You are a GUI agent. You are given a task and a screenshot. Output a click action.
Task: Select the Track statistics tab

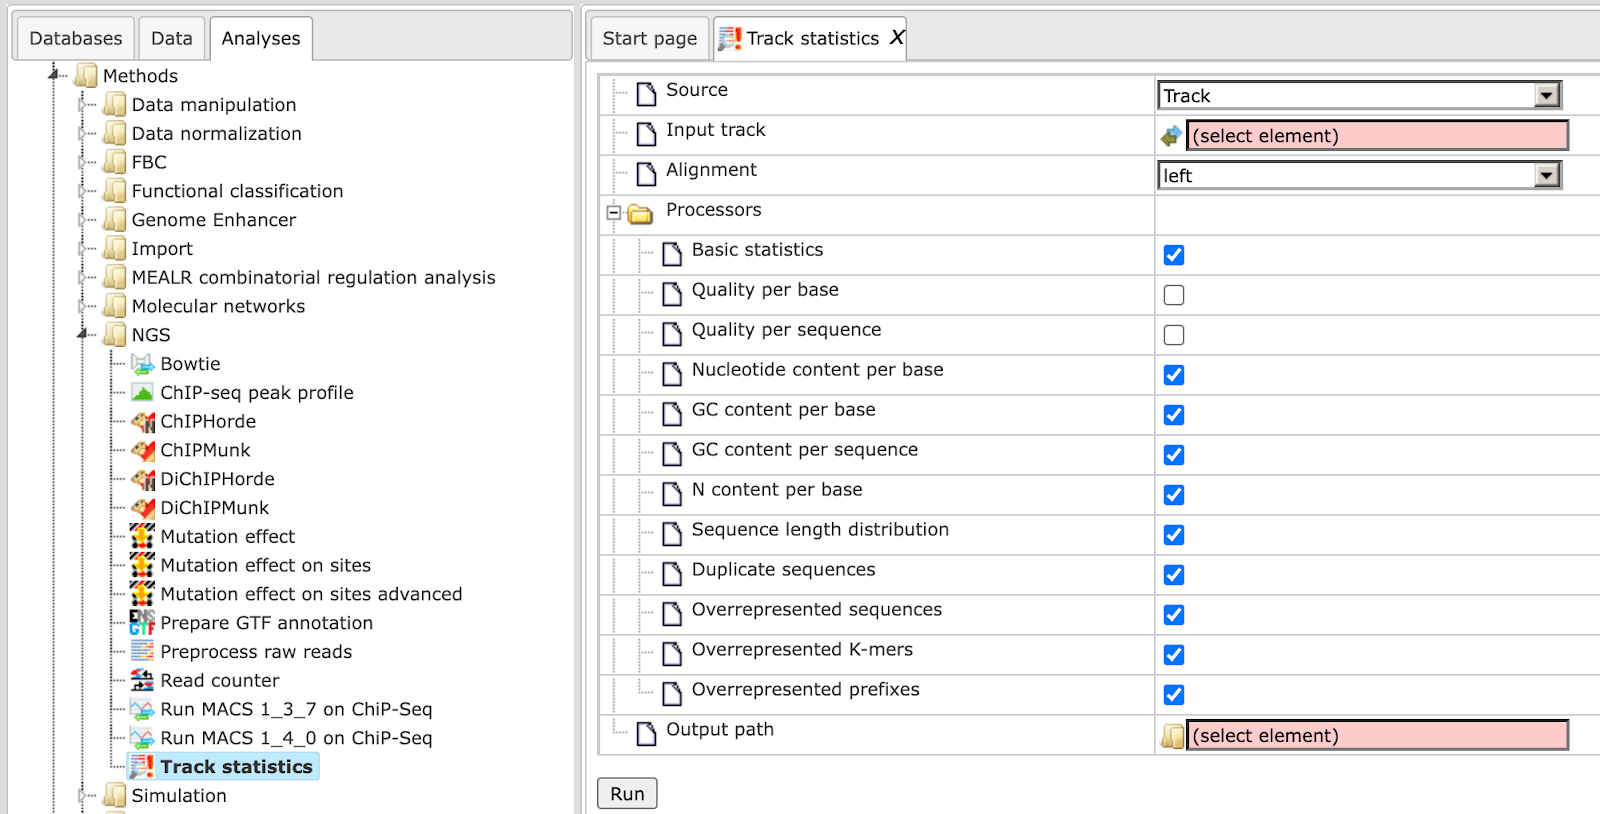(x=810, y=38)
